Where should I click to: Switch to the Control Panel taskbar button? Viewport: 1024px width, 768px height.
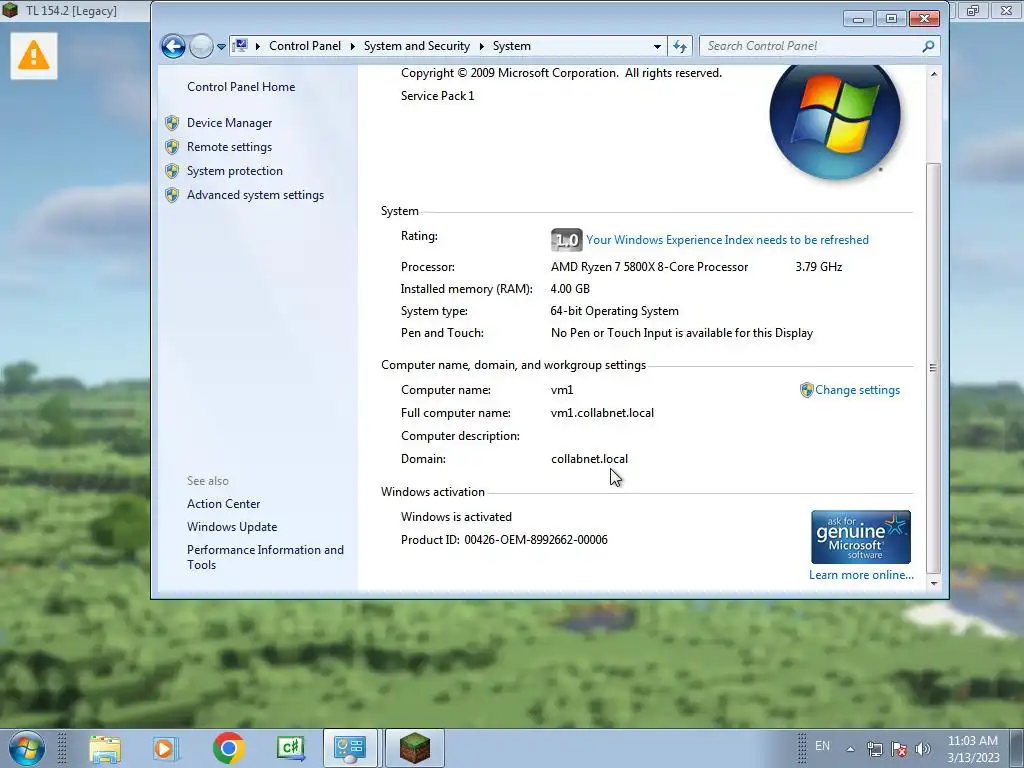click(350, 748)
